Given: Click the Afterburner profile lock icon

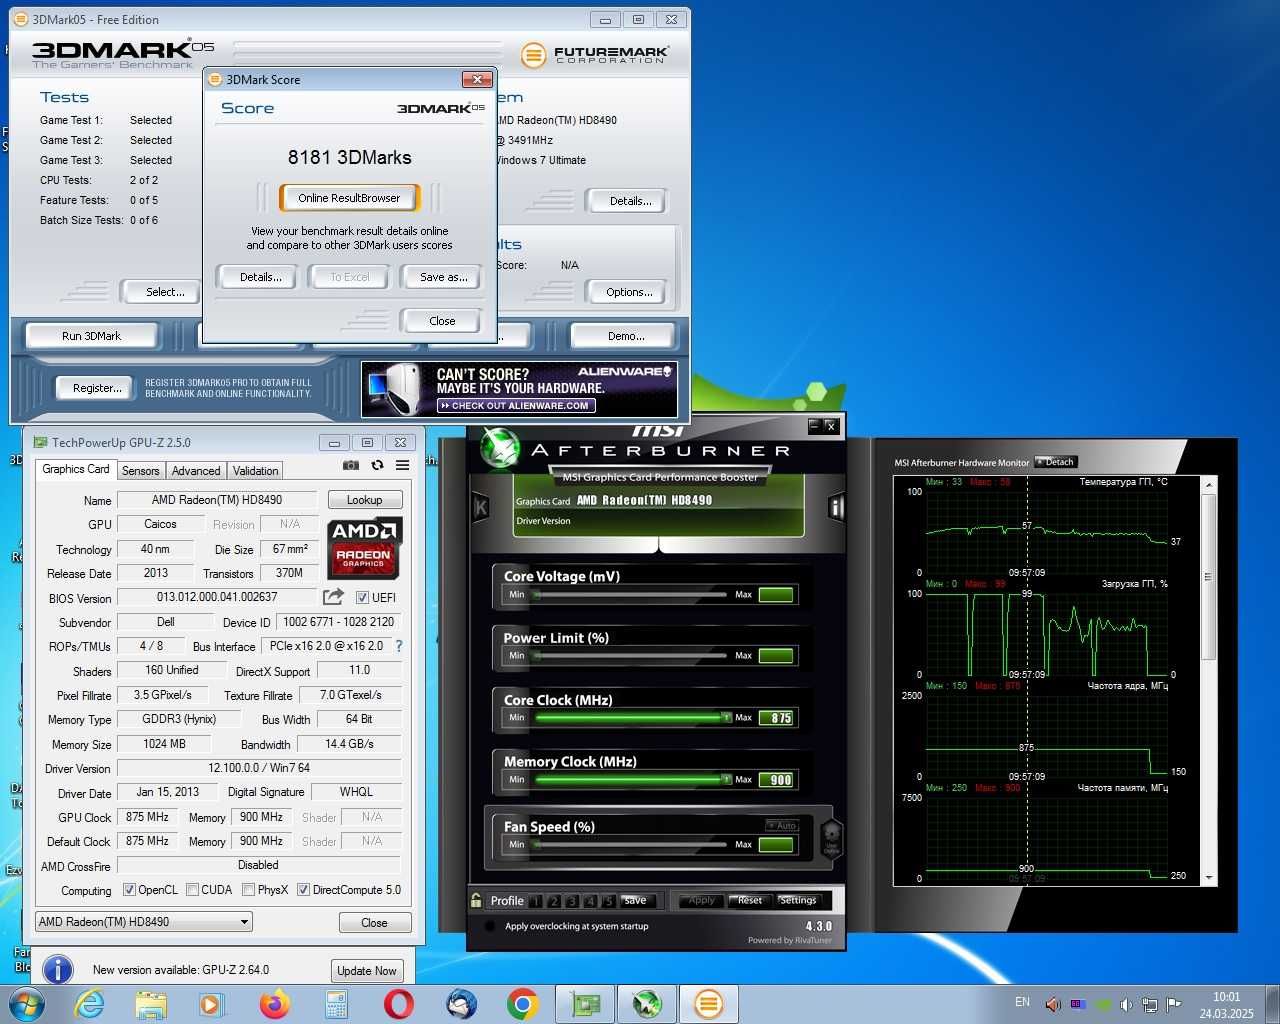Looking at the screenshot, I should coord(477,900).
